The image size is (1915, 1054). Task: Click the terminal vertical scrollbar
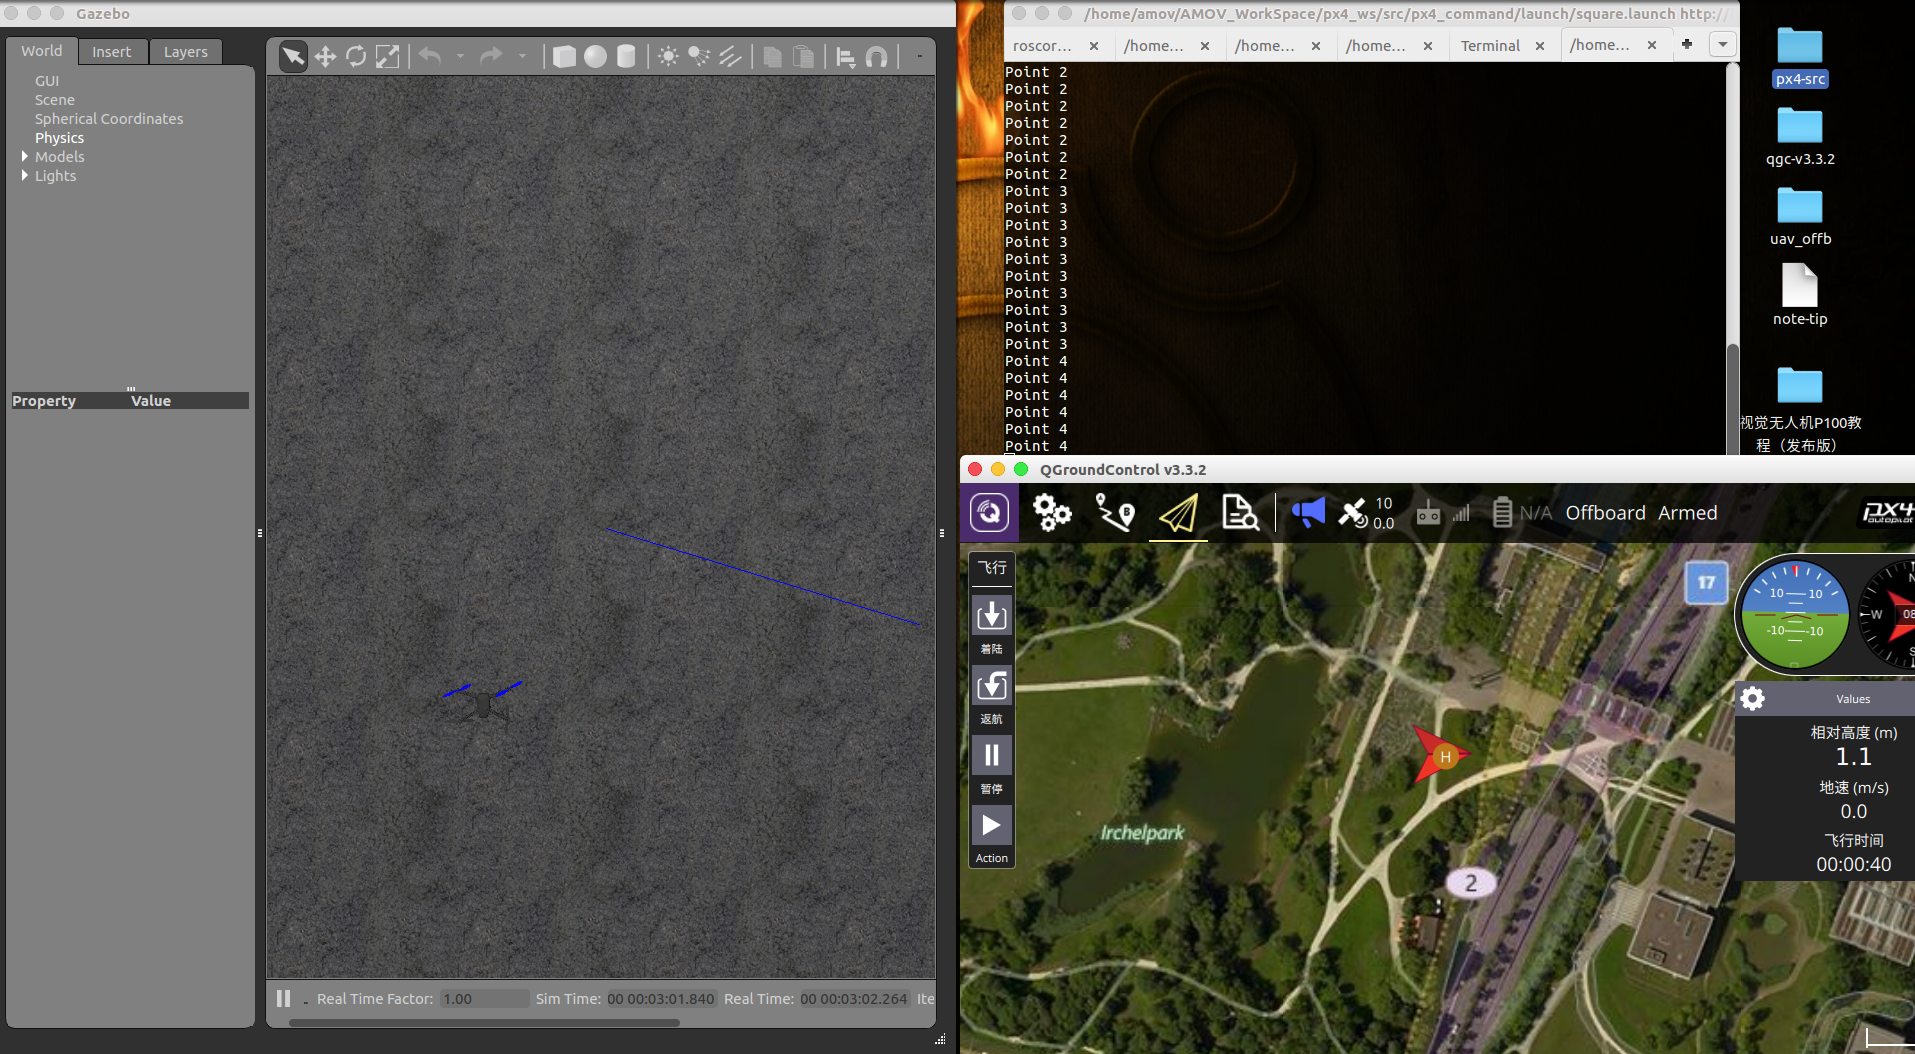[1733, 398]
